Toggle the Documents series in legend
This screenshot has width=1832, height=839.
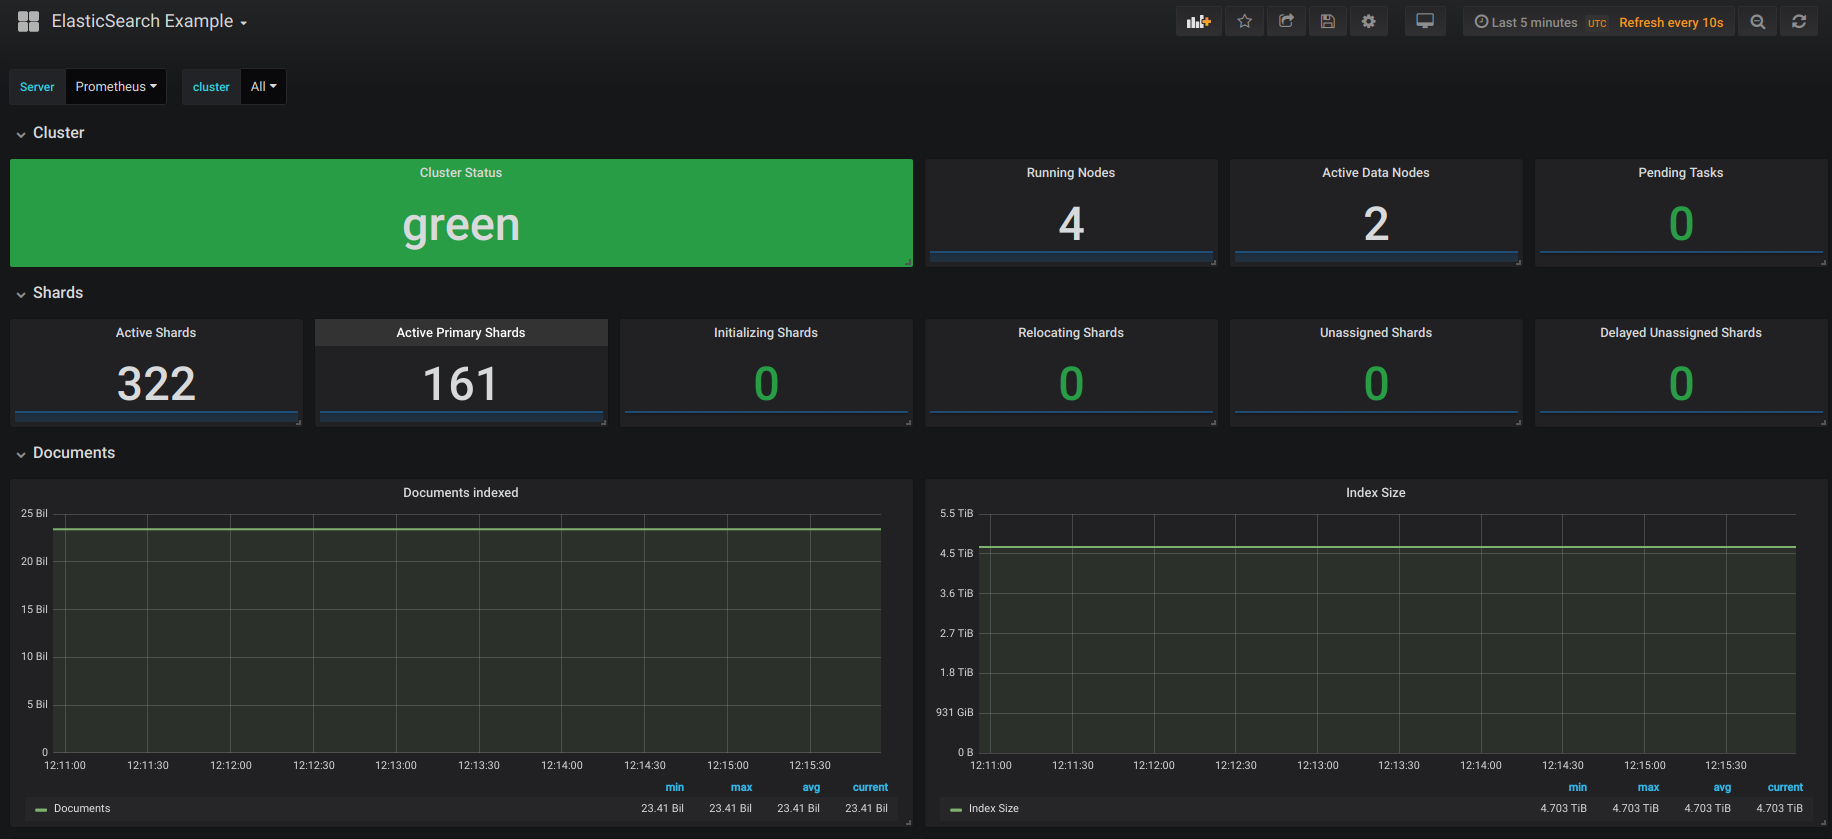click(82, 809)
